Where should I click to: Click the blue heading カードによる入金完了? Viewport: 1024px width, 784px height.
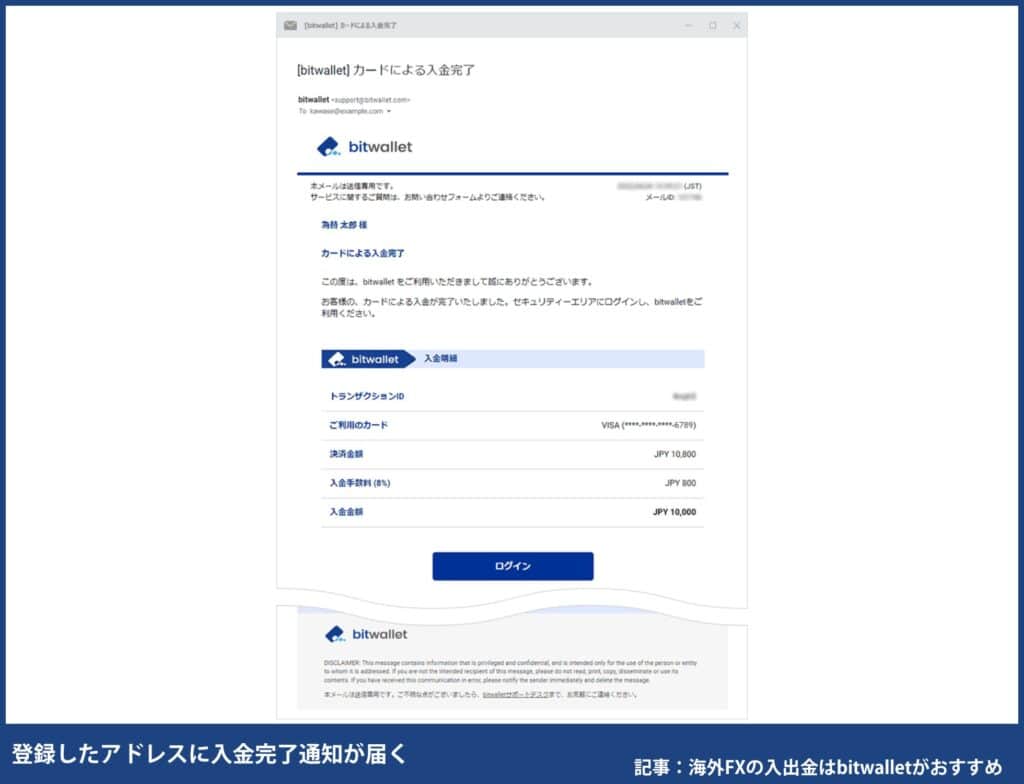pos(362,253)
